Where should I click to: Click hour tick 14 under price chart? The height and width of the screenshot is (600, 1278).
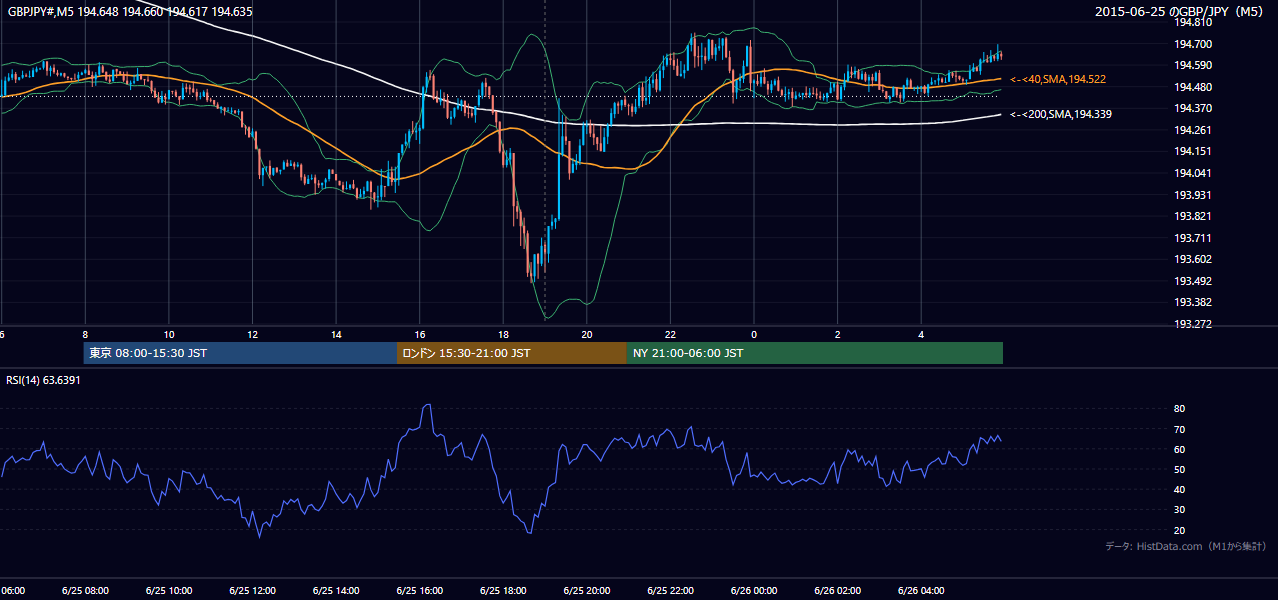pyautogui.click(x=336, y=335)
